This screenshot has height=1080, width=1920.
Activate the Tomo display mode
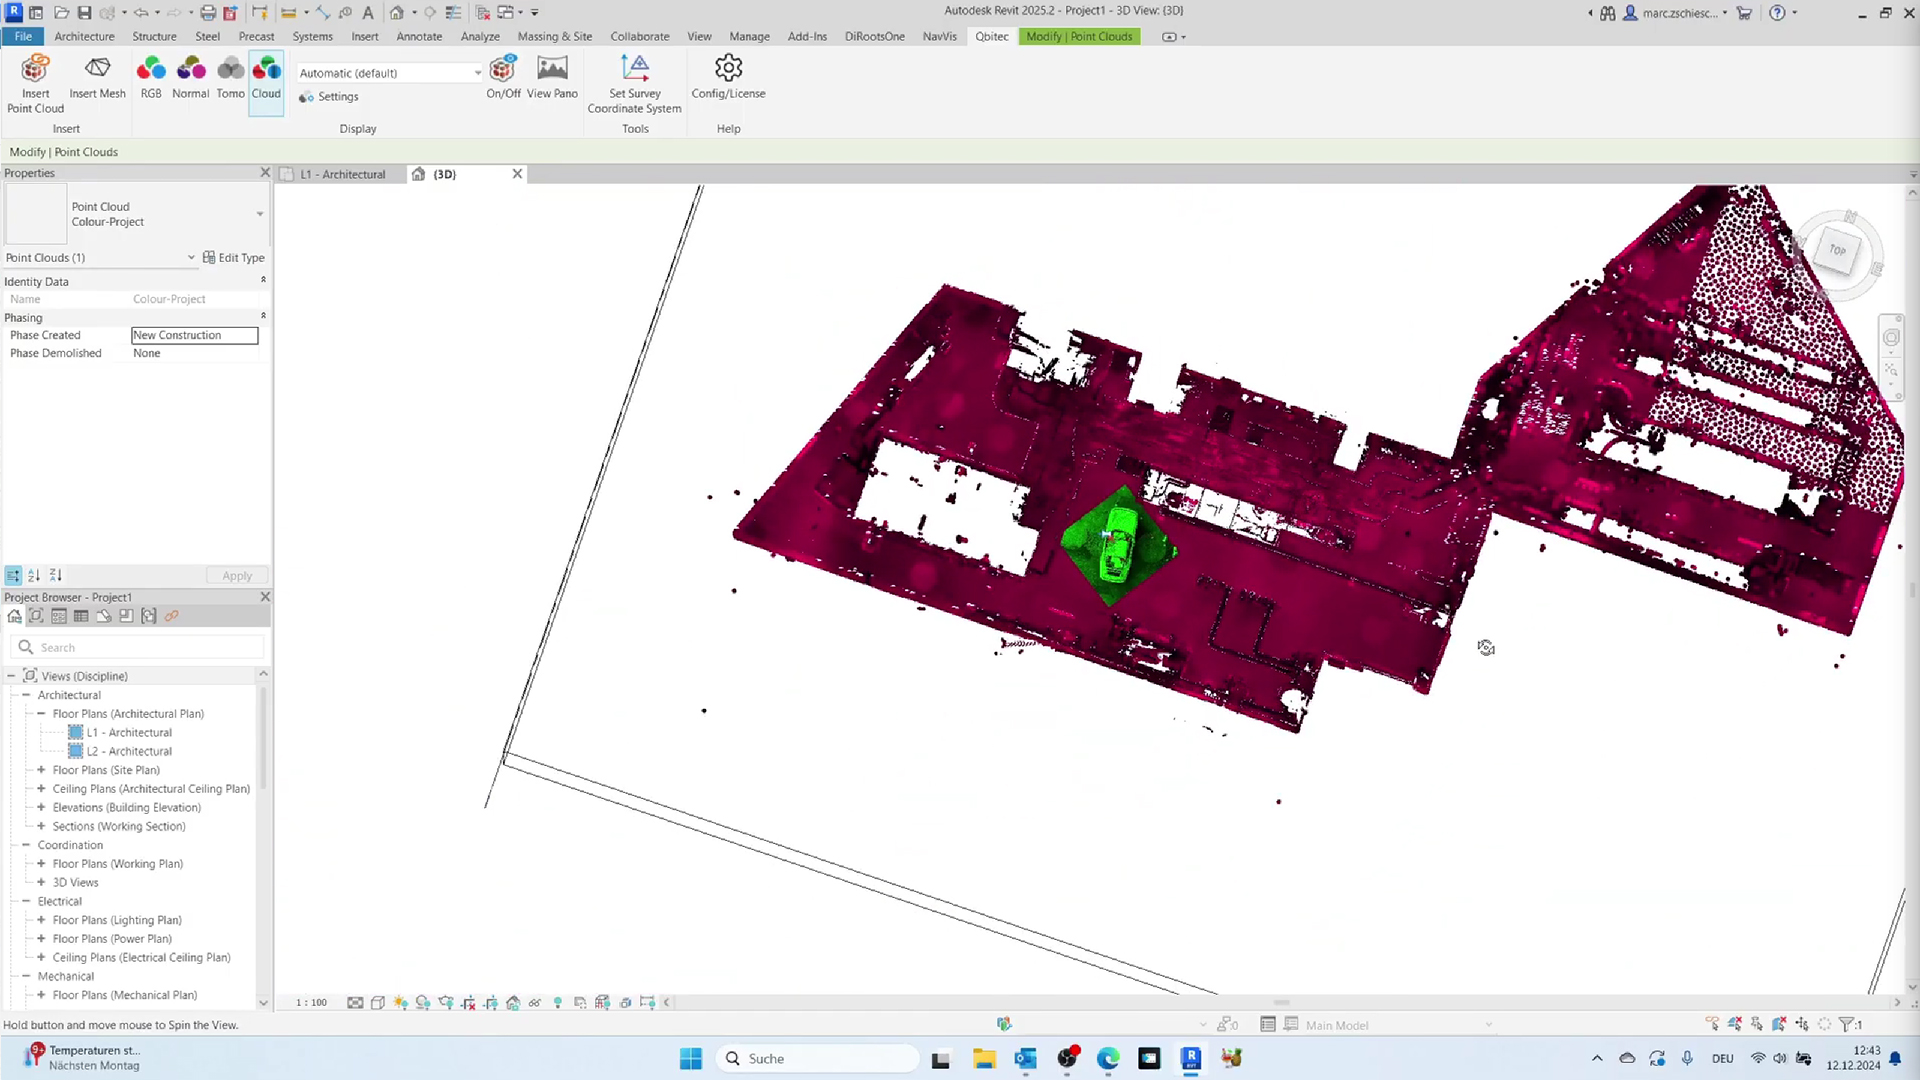pos(230,77)
